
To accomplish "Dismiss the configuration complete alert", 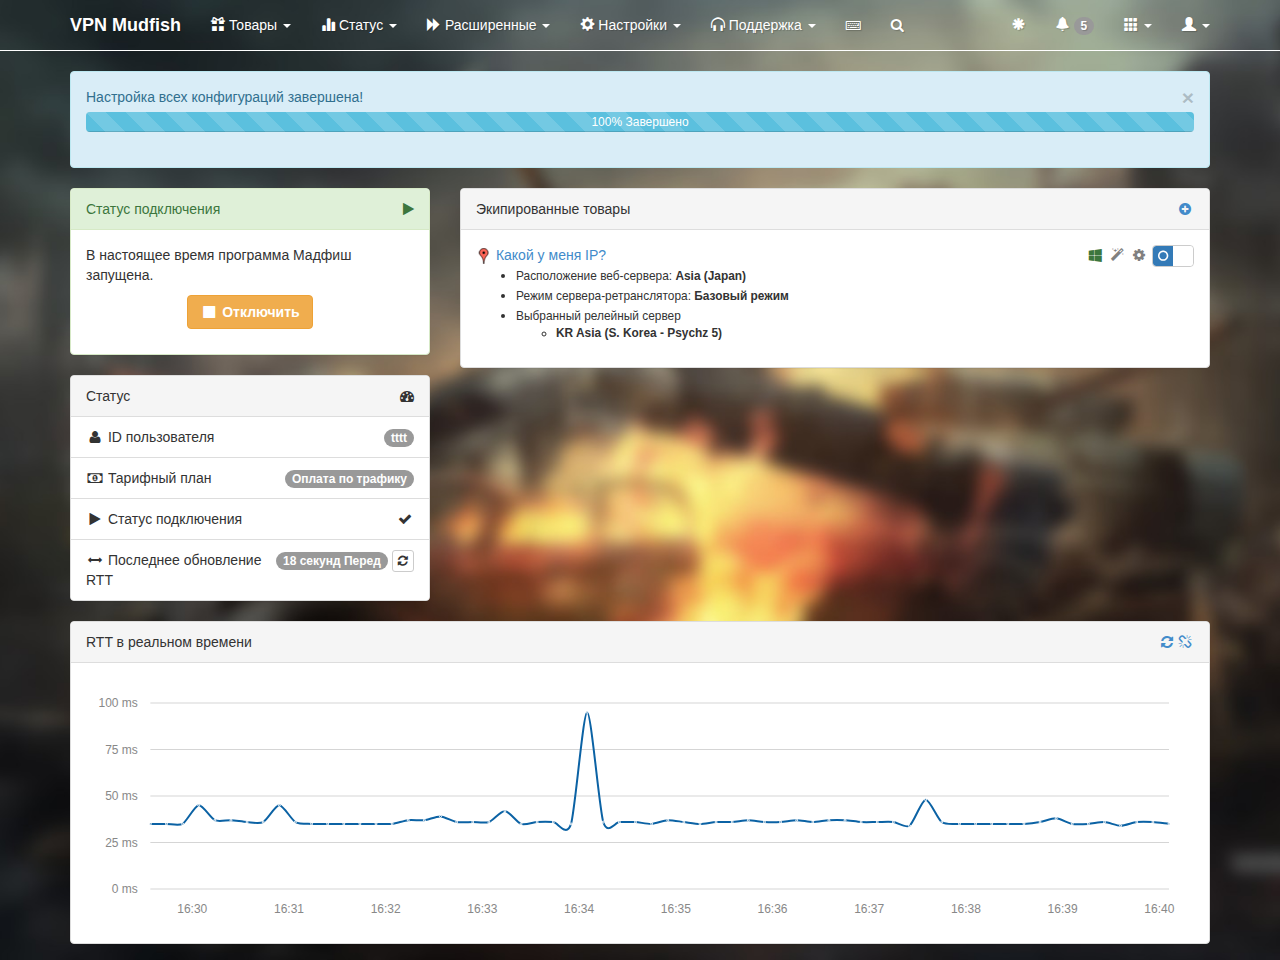I will [x=1188, y=98].
